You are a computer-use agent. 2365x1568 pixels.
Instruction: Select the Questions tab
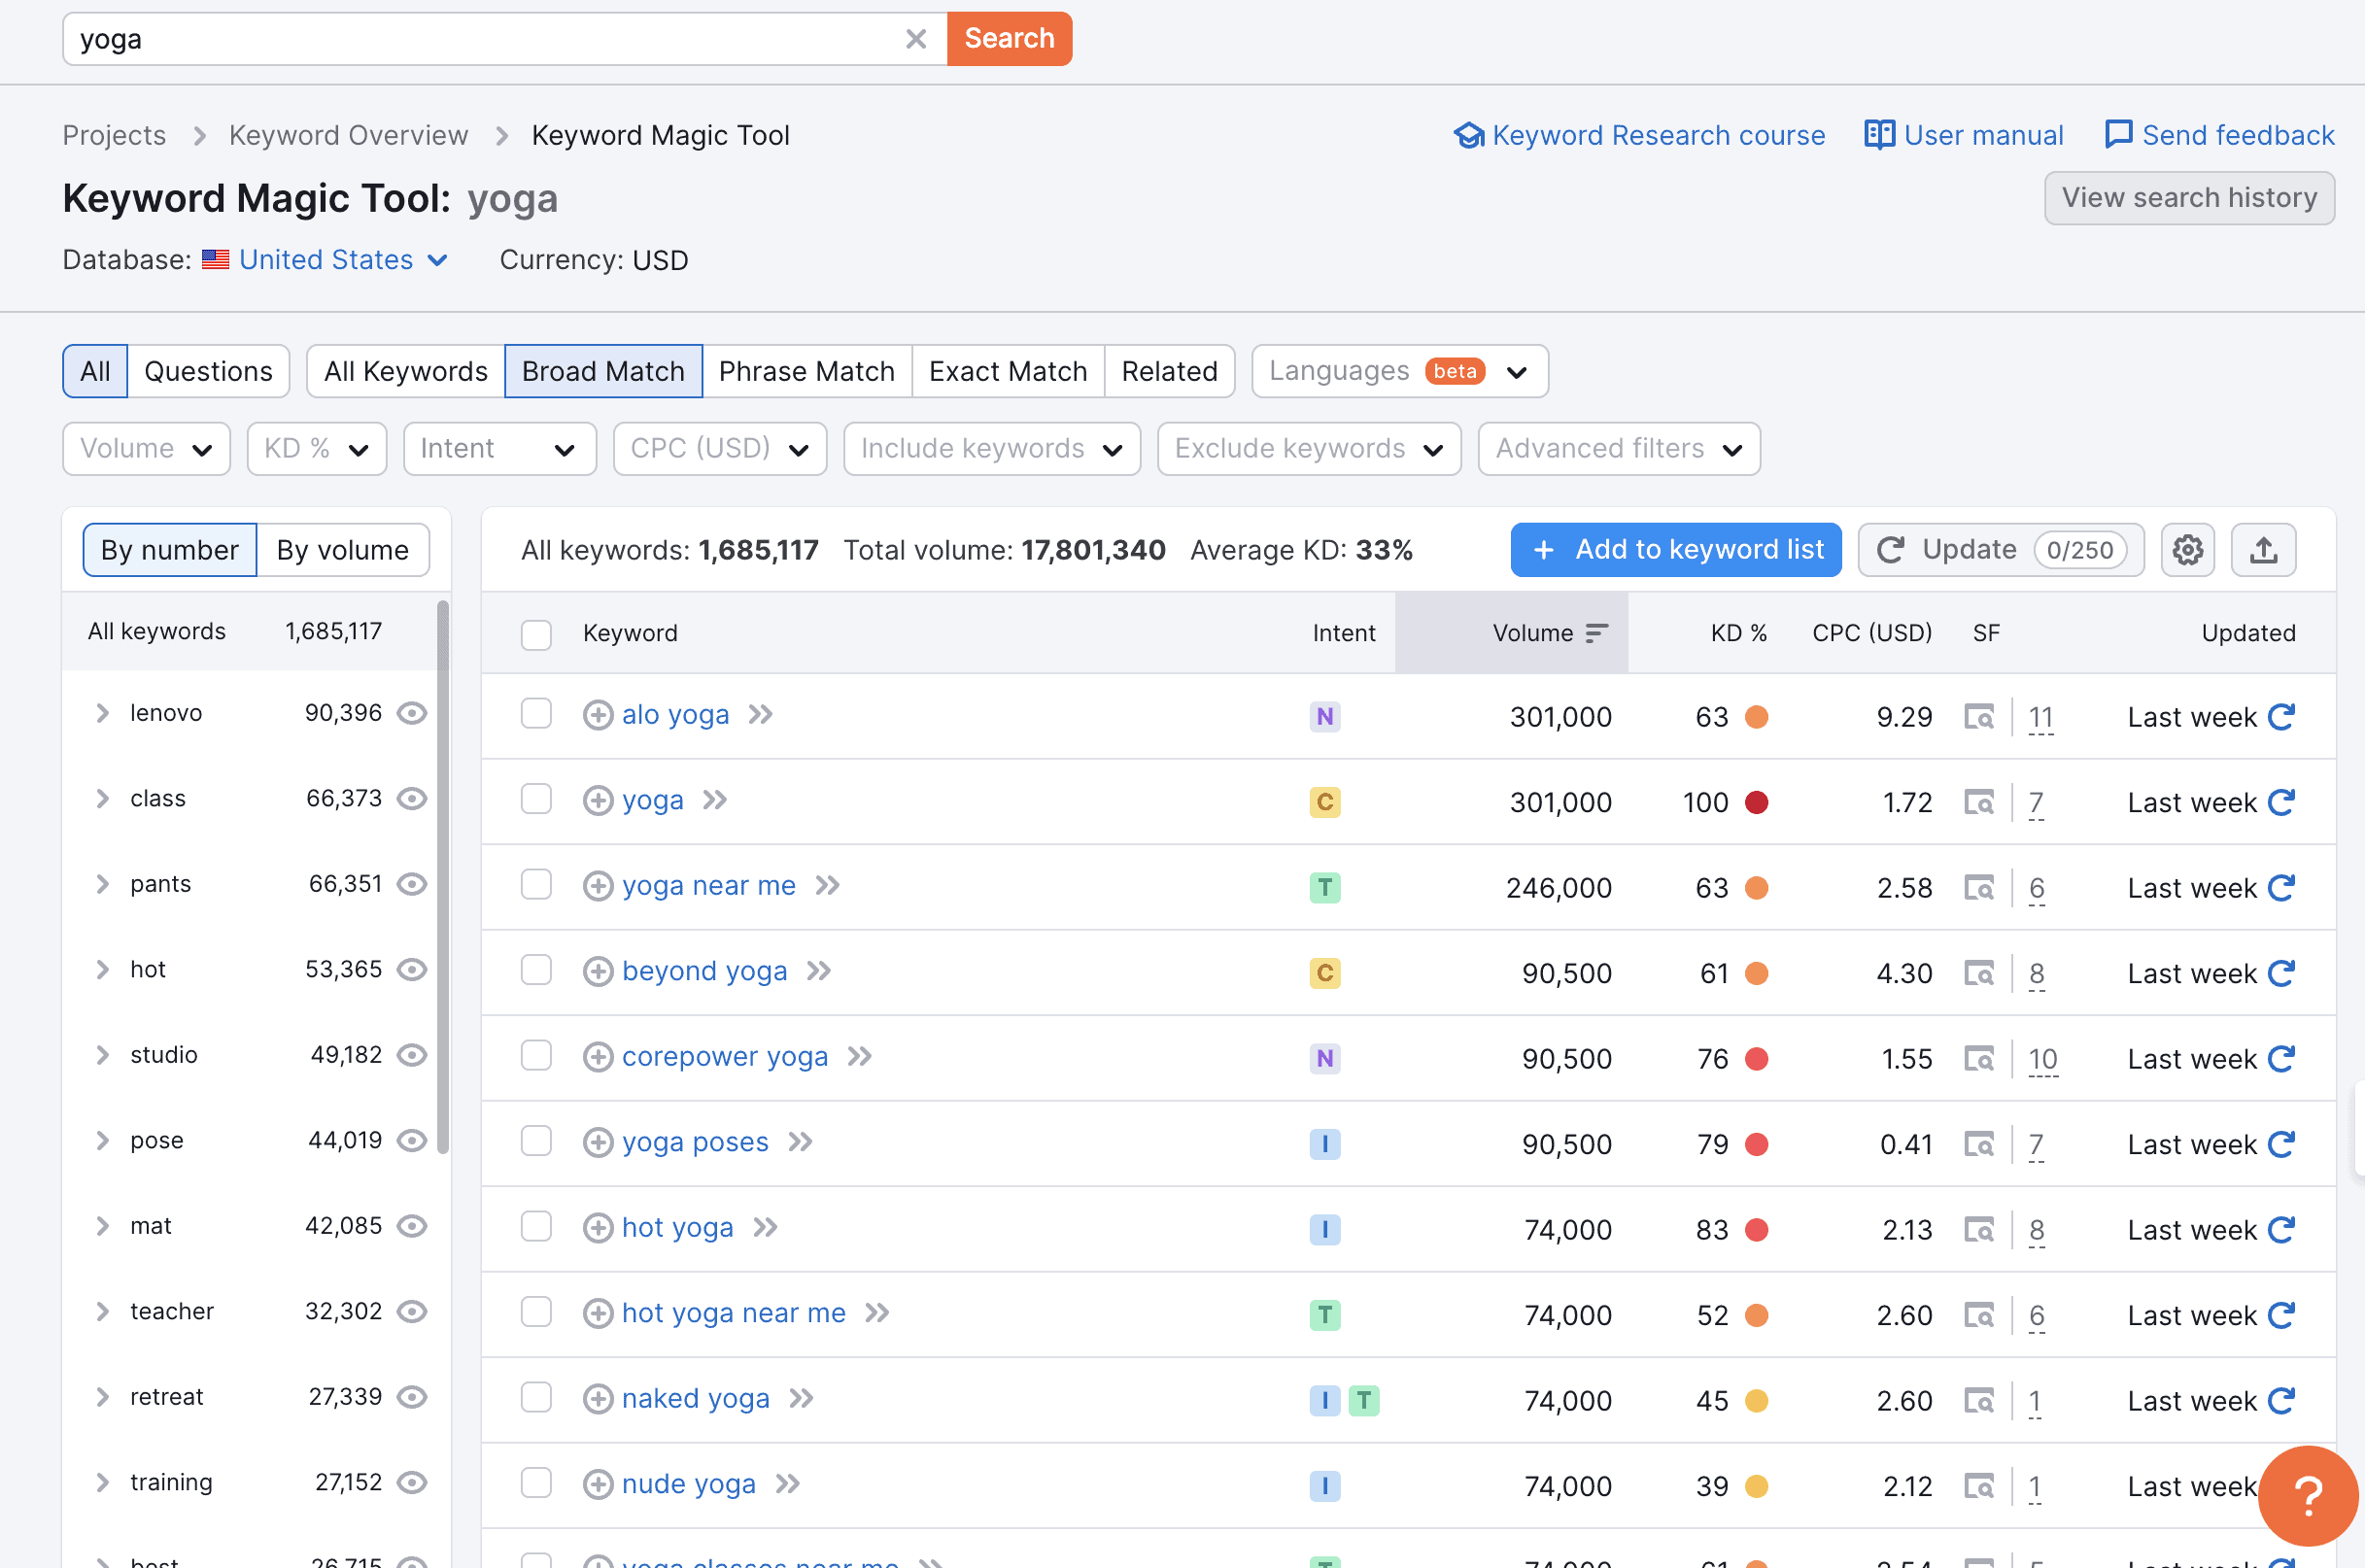point(208,372)
